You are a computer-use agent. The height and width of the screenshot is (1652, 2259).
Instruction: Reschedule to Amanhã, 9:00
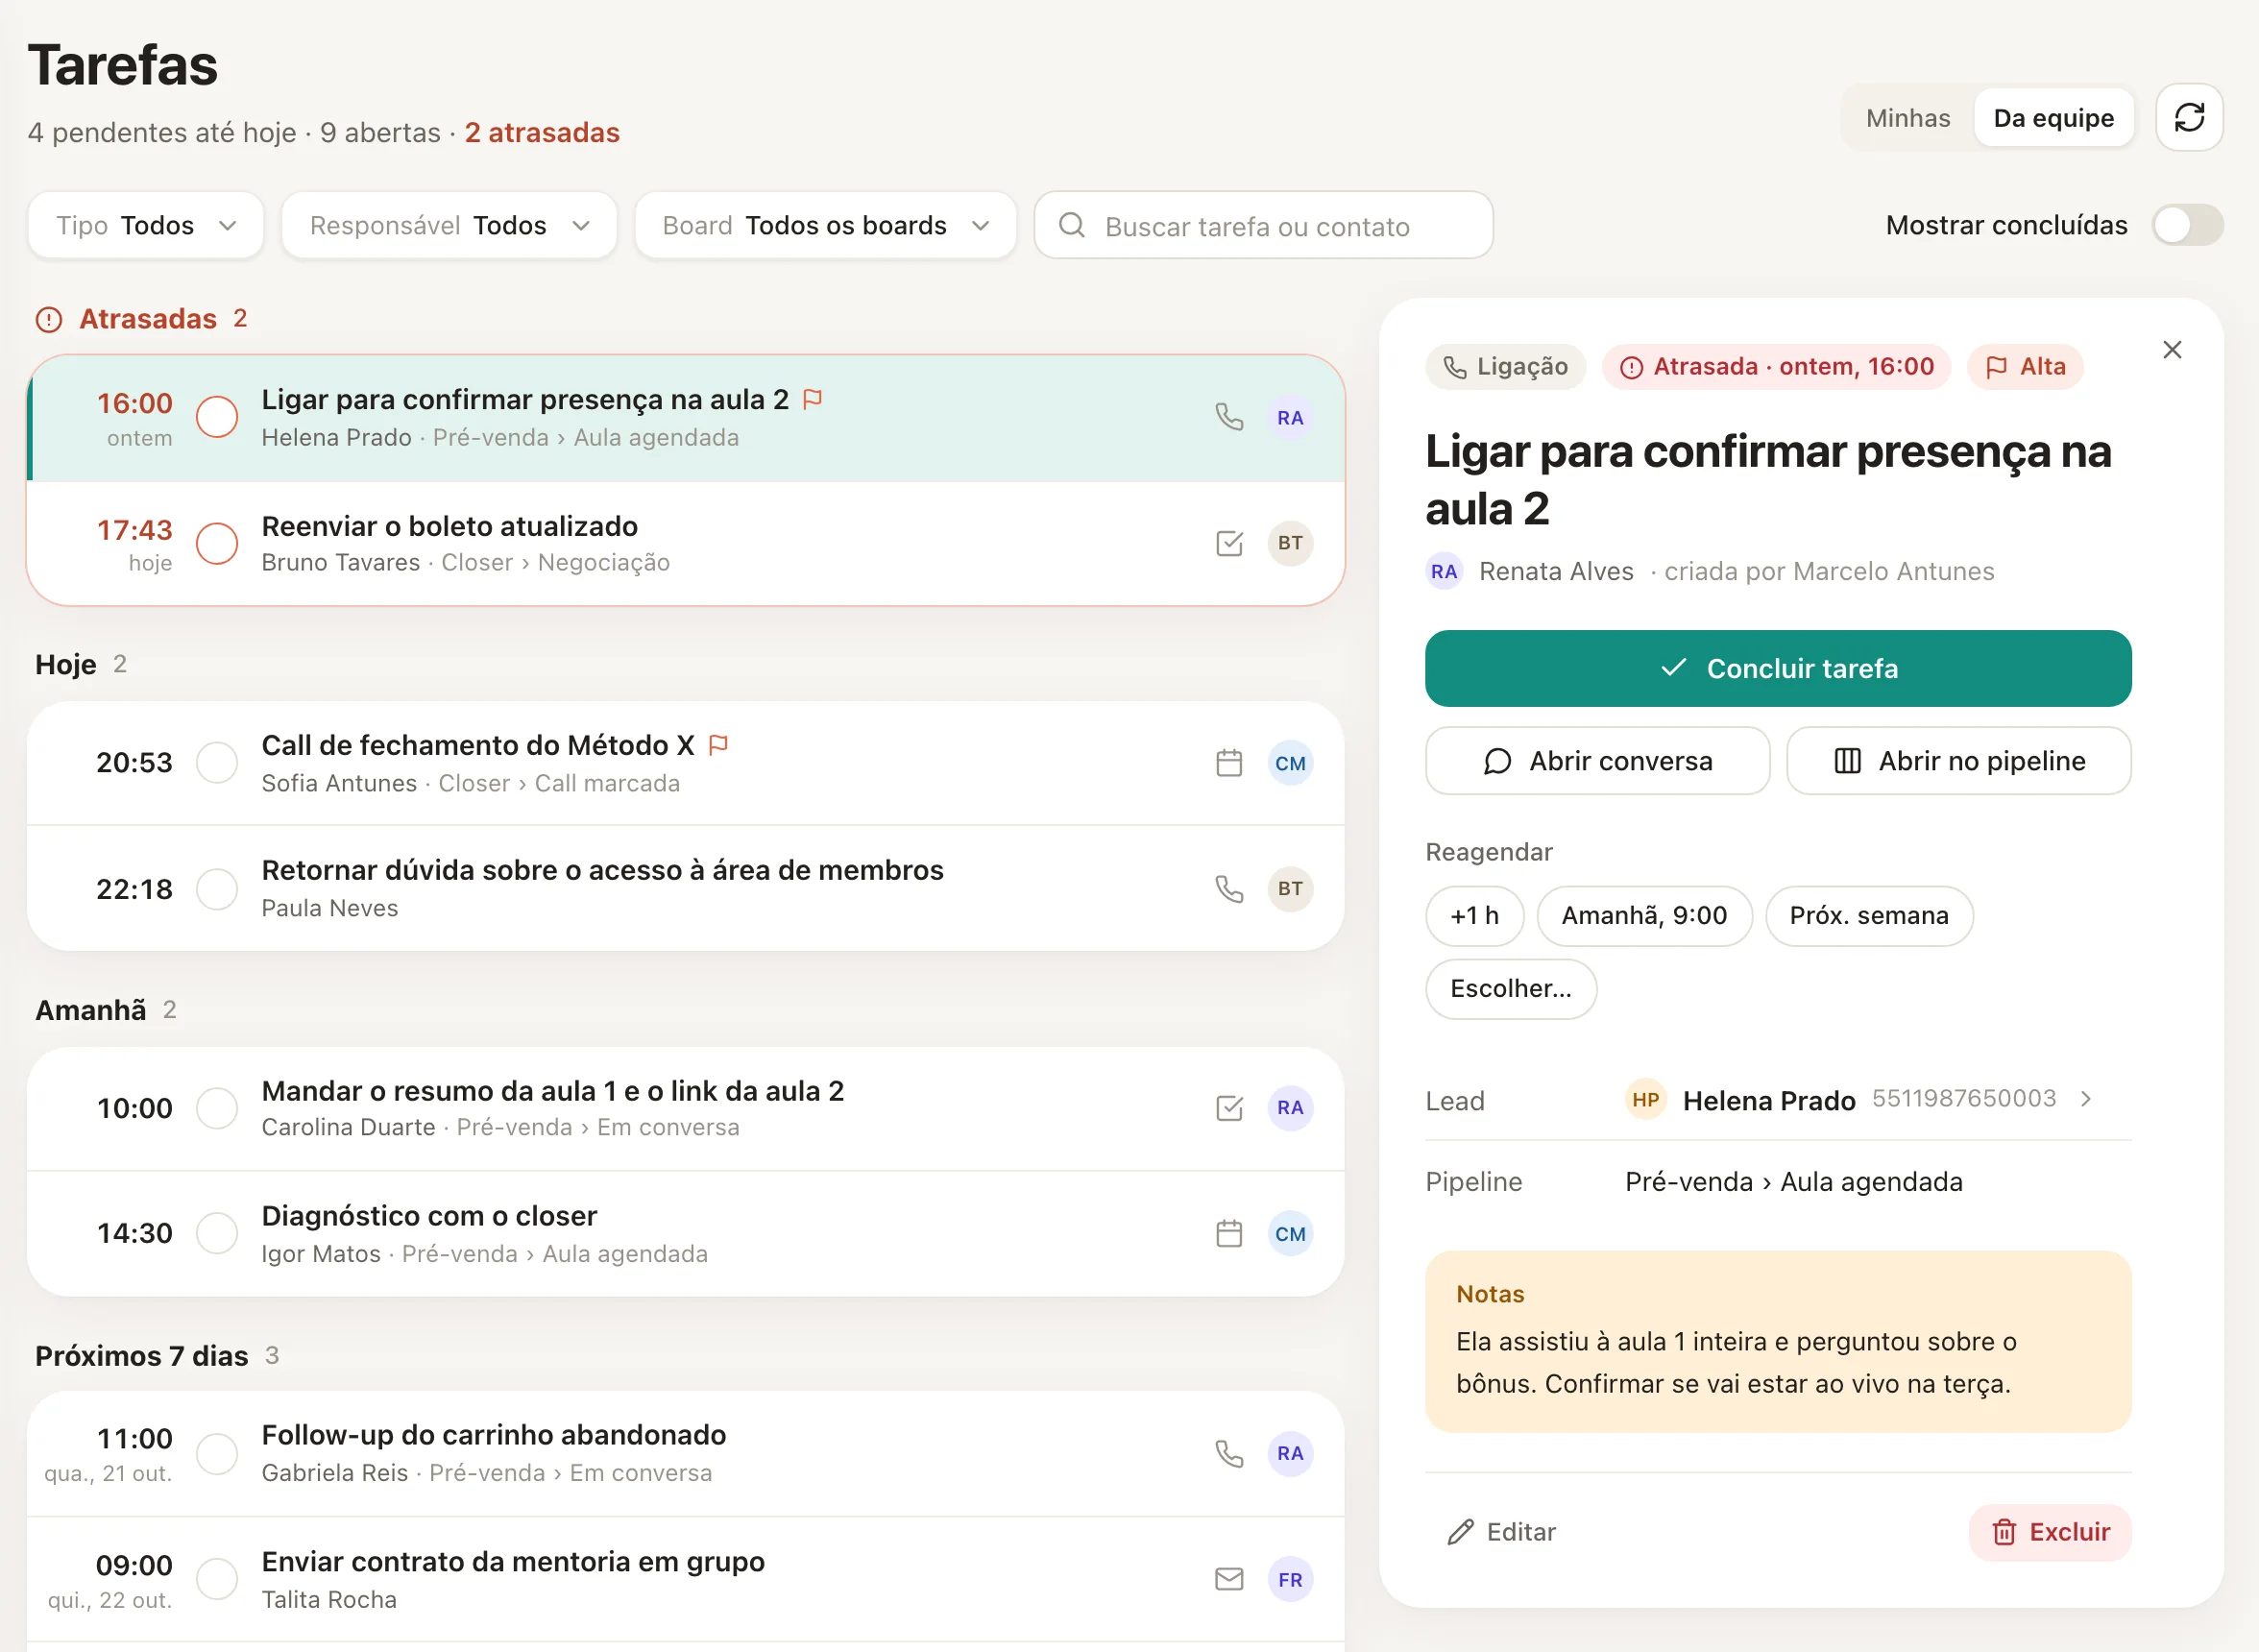tap(1644, 916)
